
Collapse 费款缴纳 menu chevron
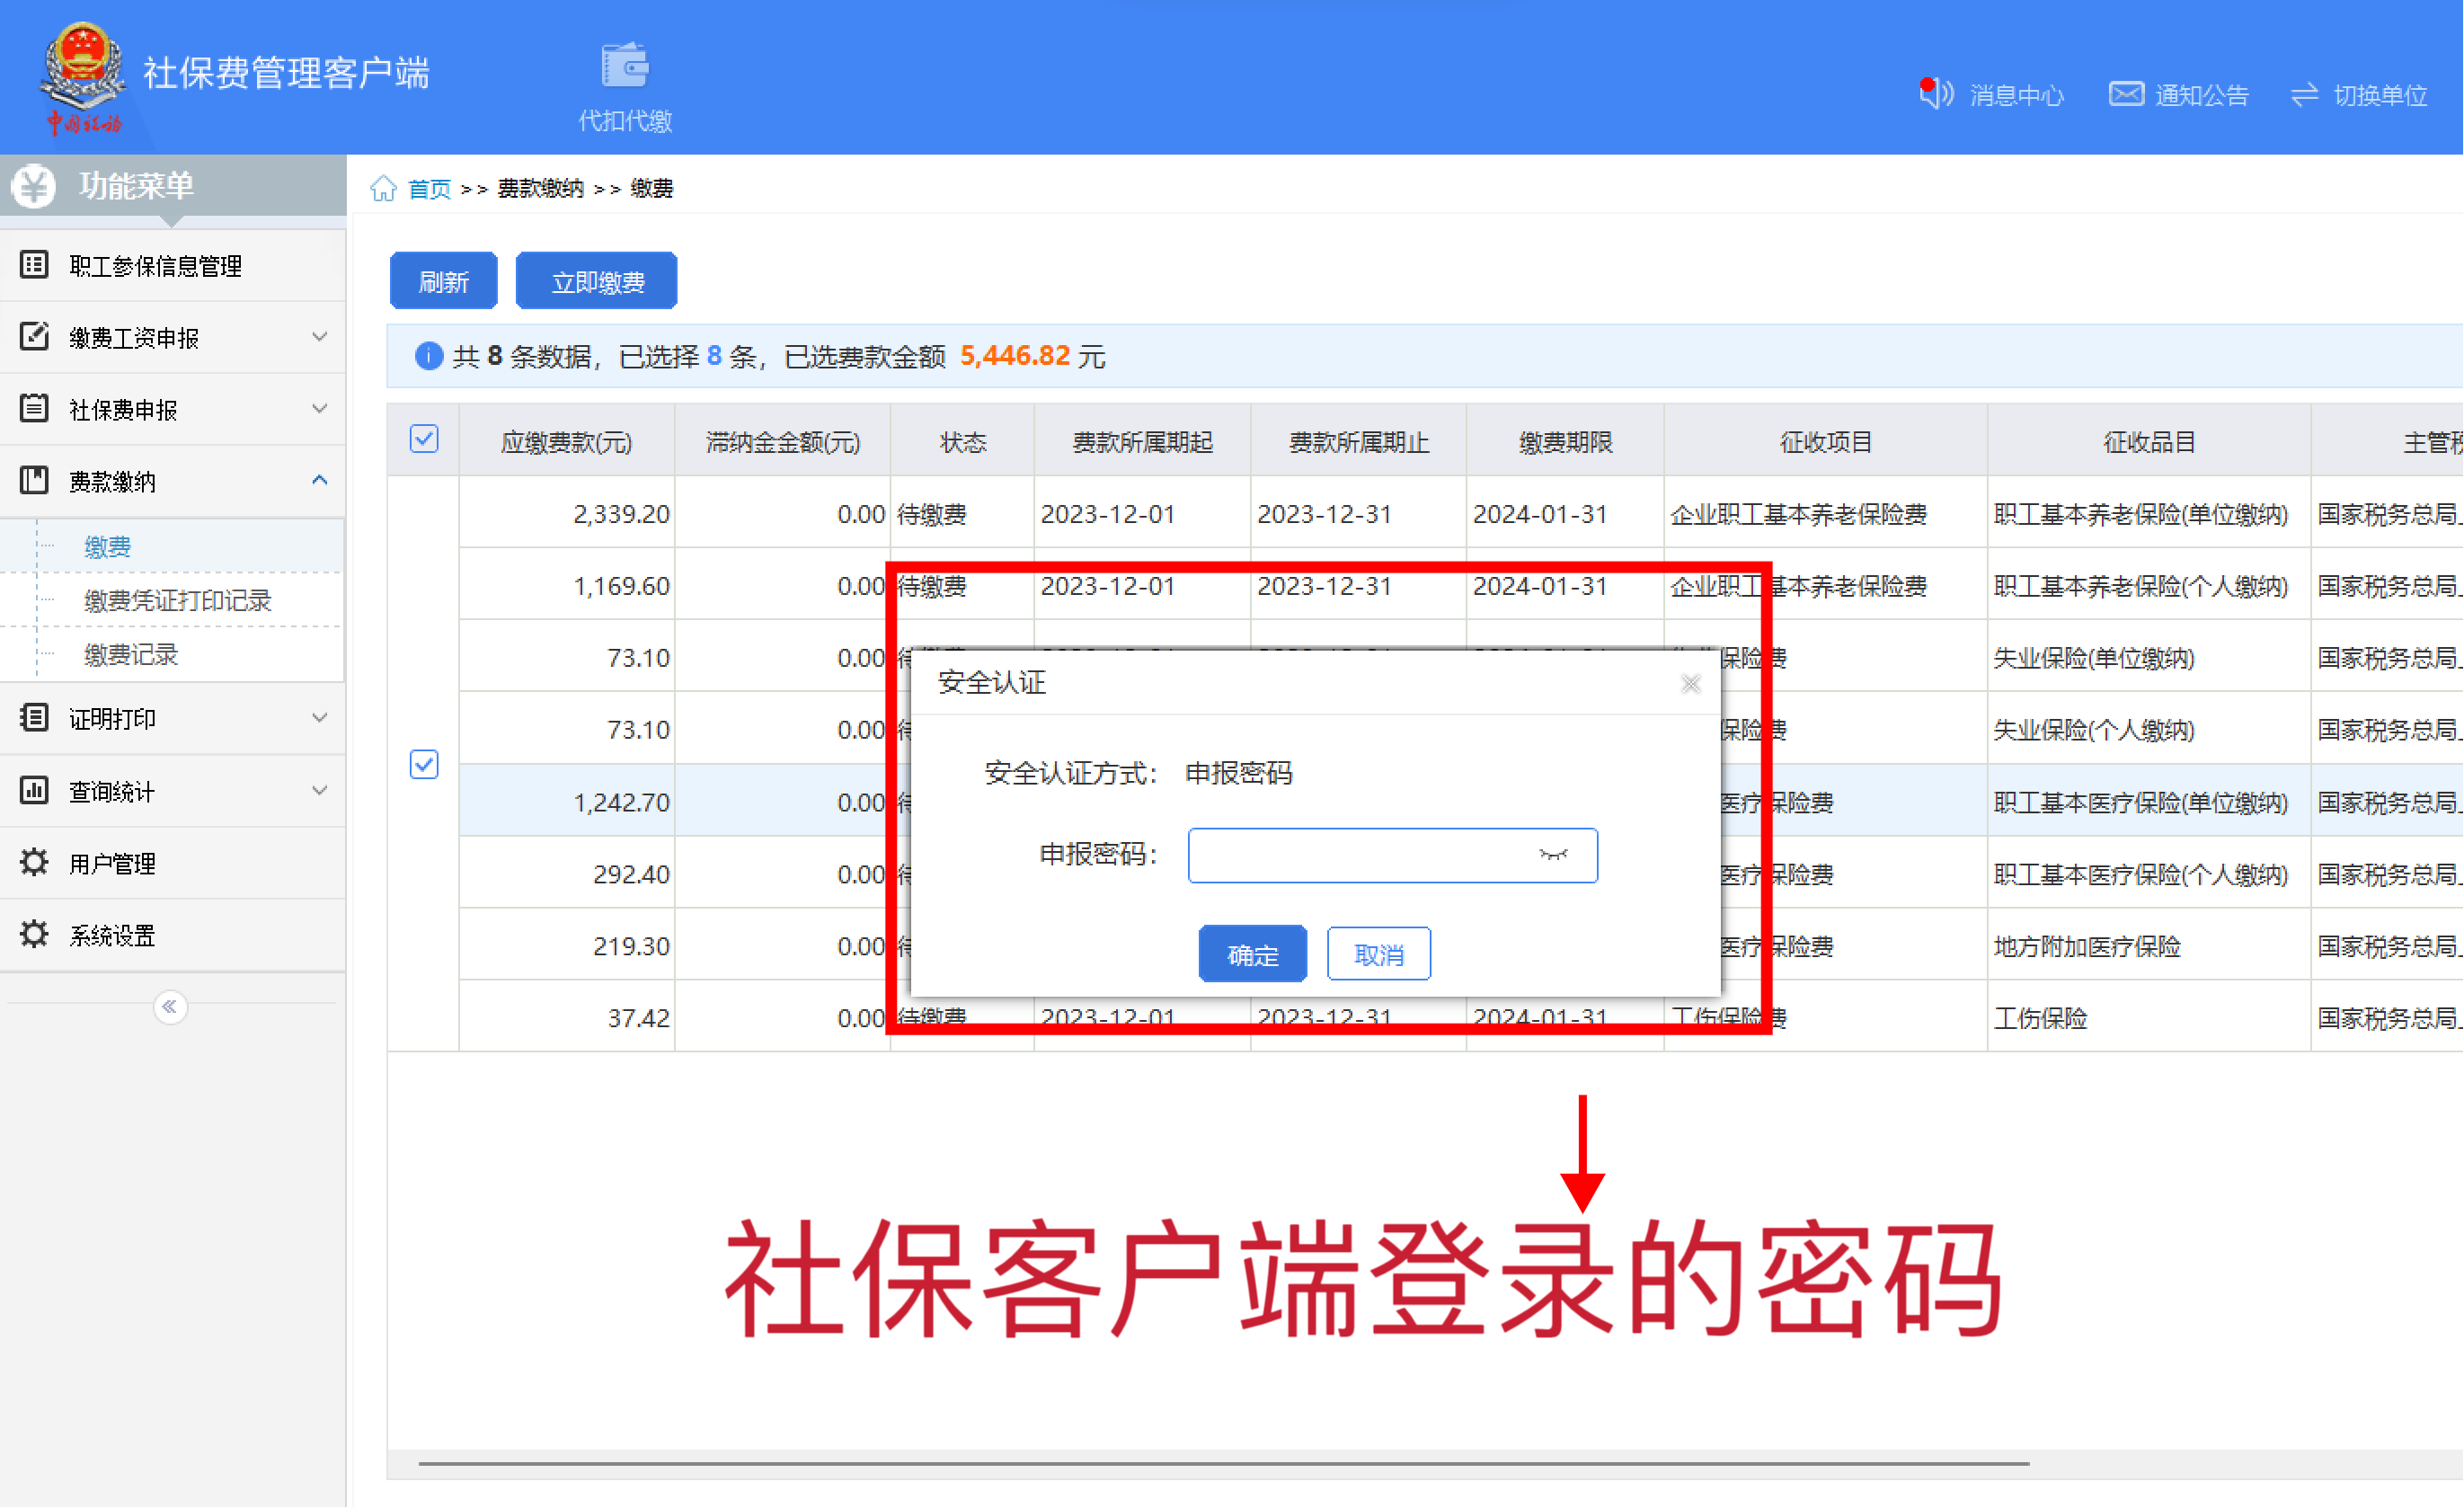point(320,481)
